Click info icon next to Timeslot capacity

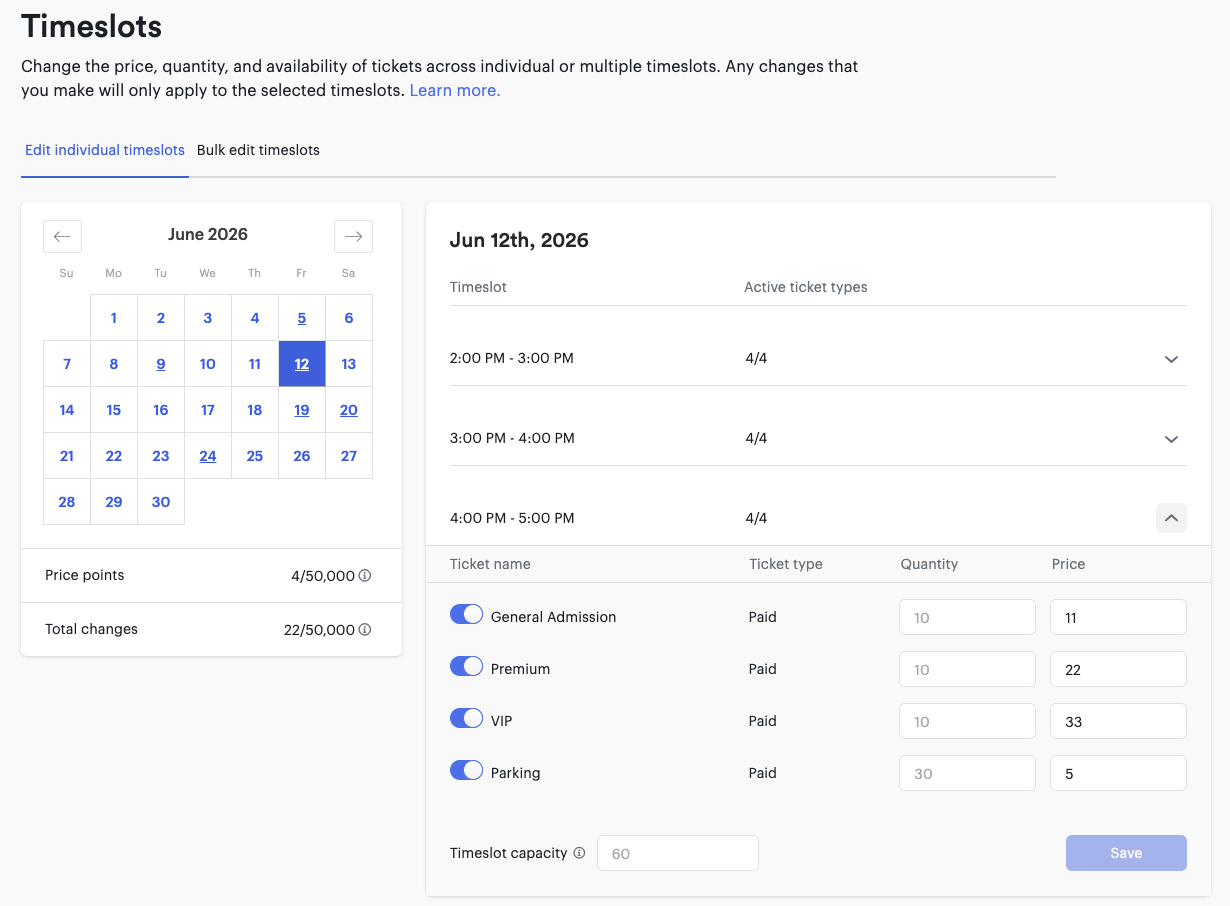coord(579,853)
